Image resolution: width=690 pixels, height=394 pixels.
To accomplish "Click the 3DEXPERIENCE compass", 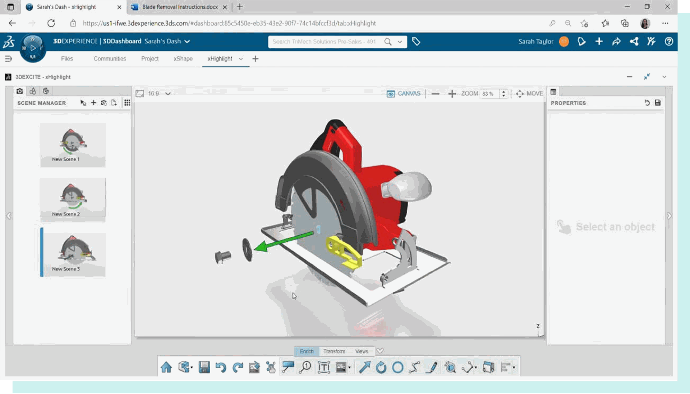I will point(33,48).
